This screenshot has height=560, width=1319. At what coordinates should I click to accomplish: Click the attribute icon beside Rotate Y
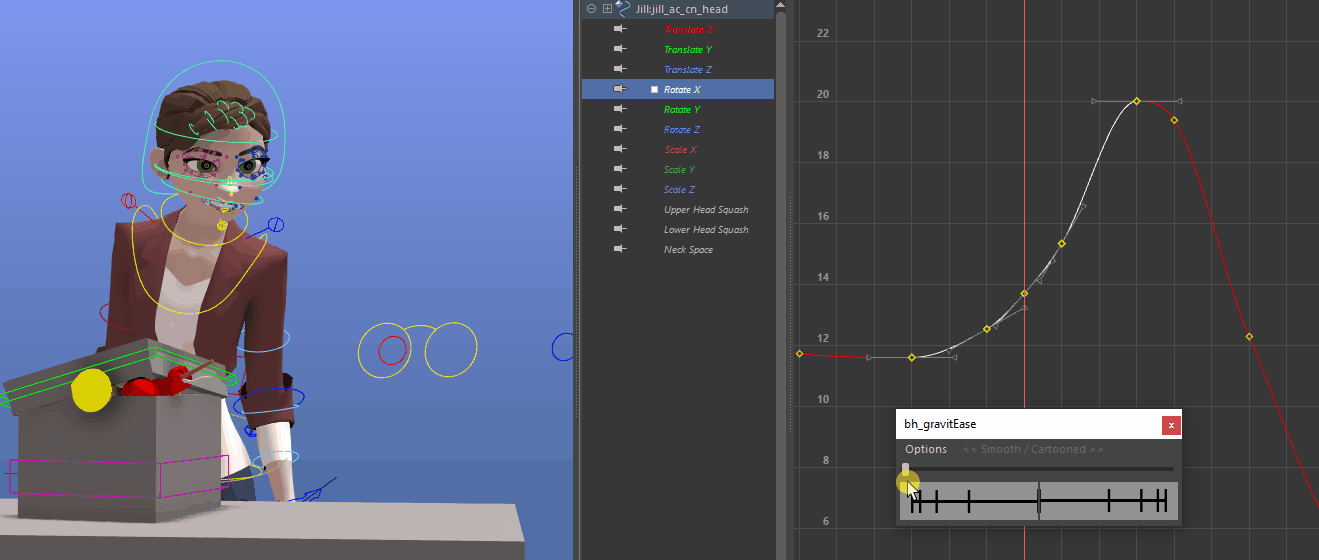point(620,109)
